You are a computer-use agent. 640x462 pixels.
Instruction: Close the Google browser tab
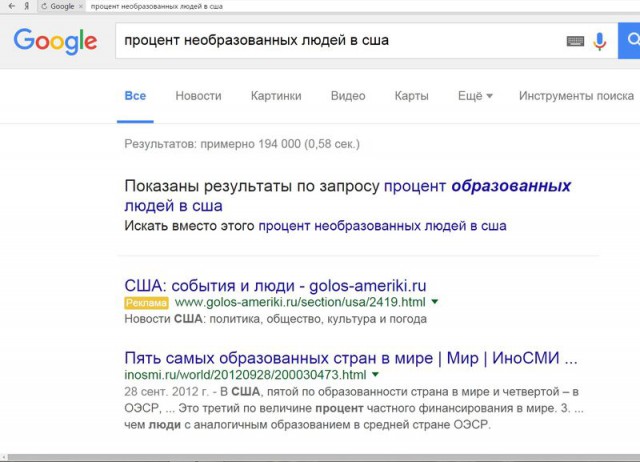click(x=81, y=6)
